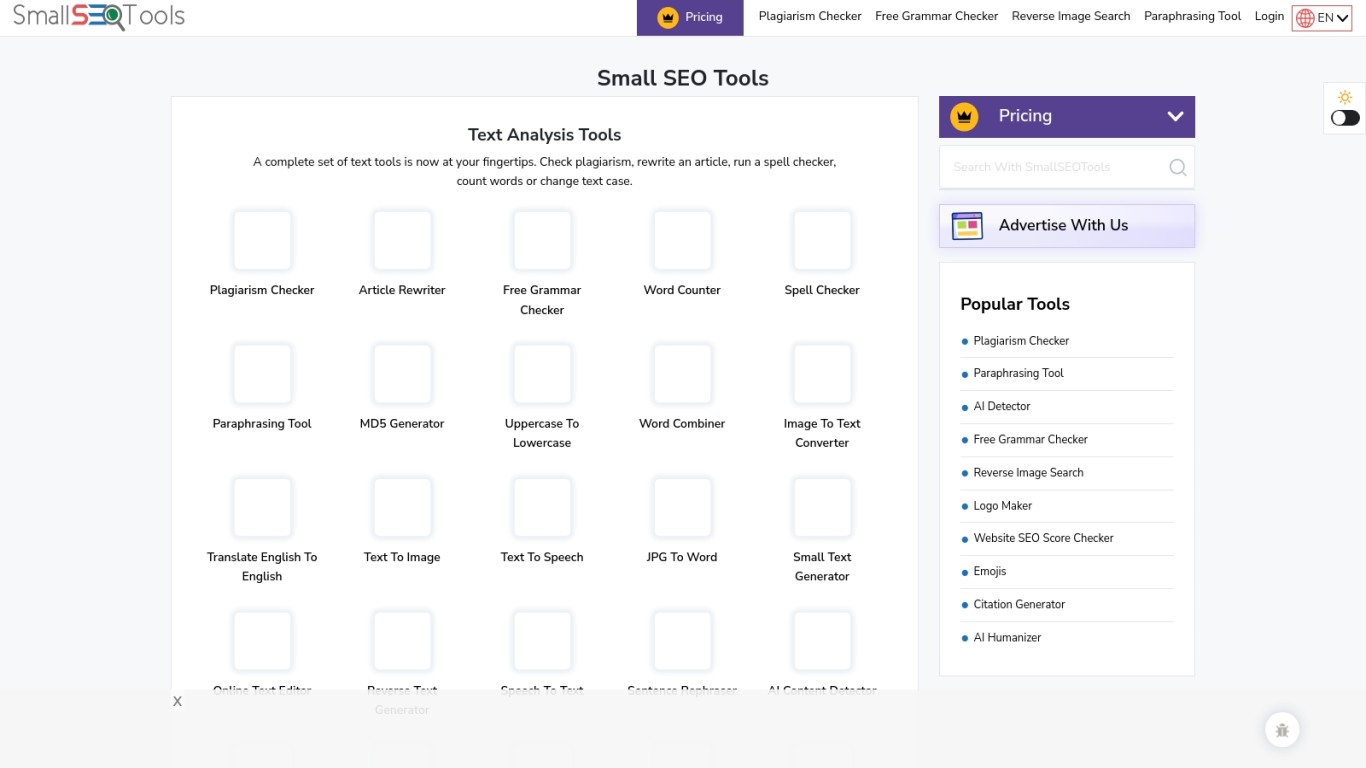1366x768 pixels.
Task: Click the Text Analysis Tools heading
Action: click(x=544, y=135)
